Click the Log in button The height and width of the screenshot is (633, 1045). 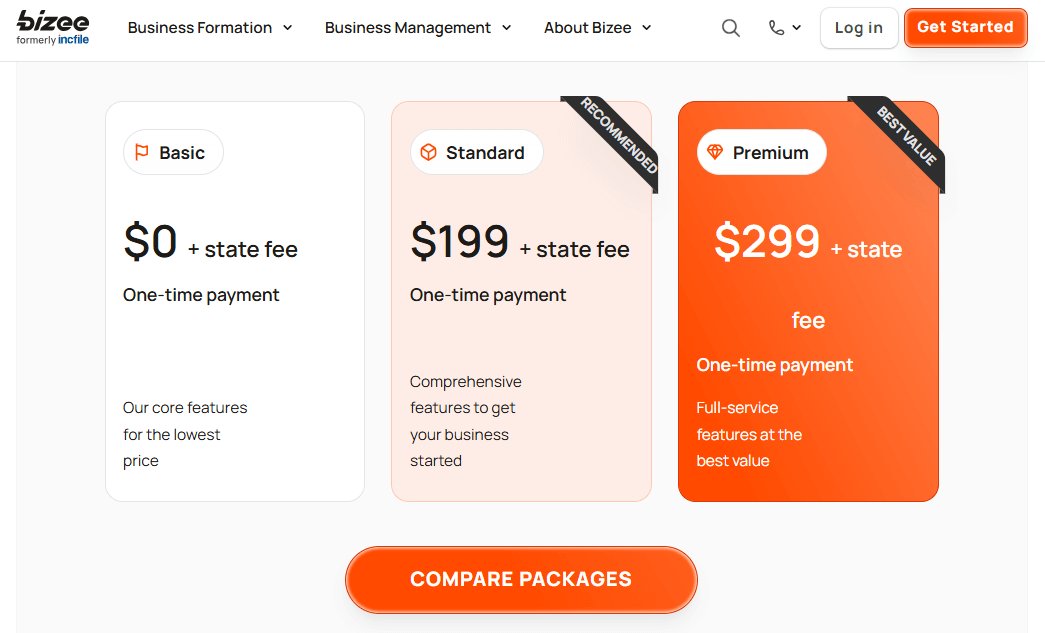(858, 28)
